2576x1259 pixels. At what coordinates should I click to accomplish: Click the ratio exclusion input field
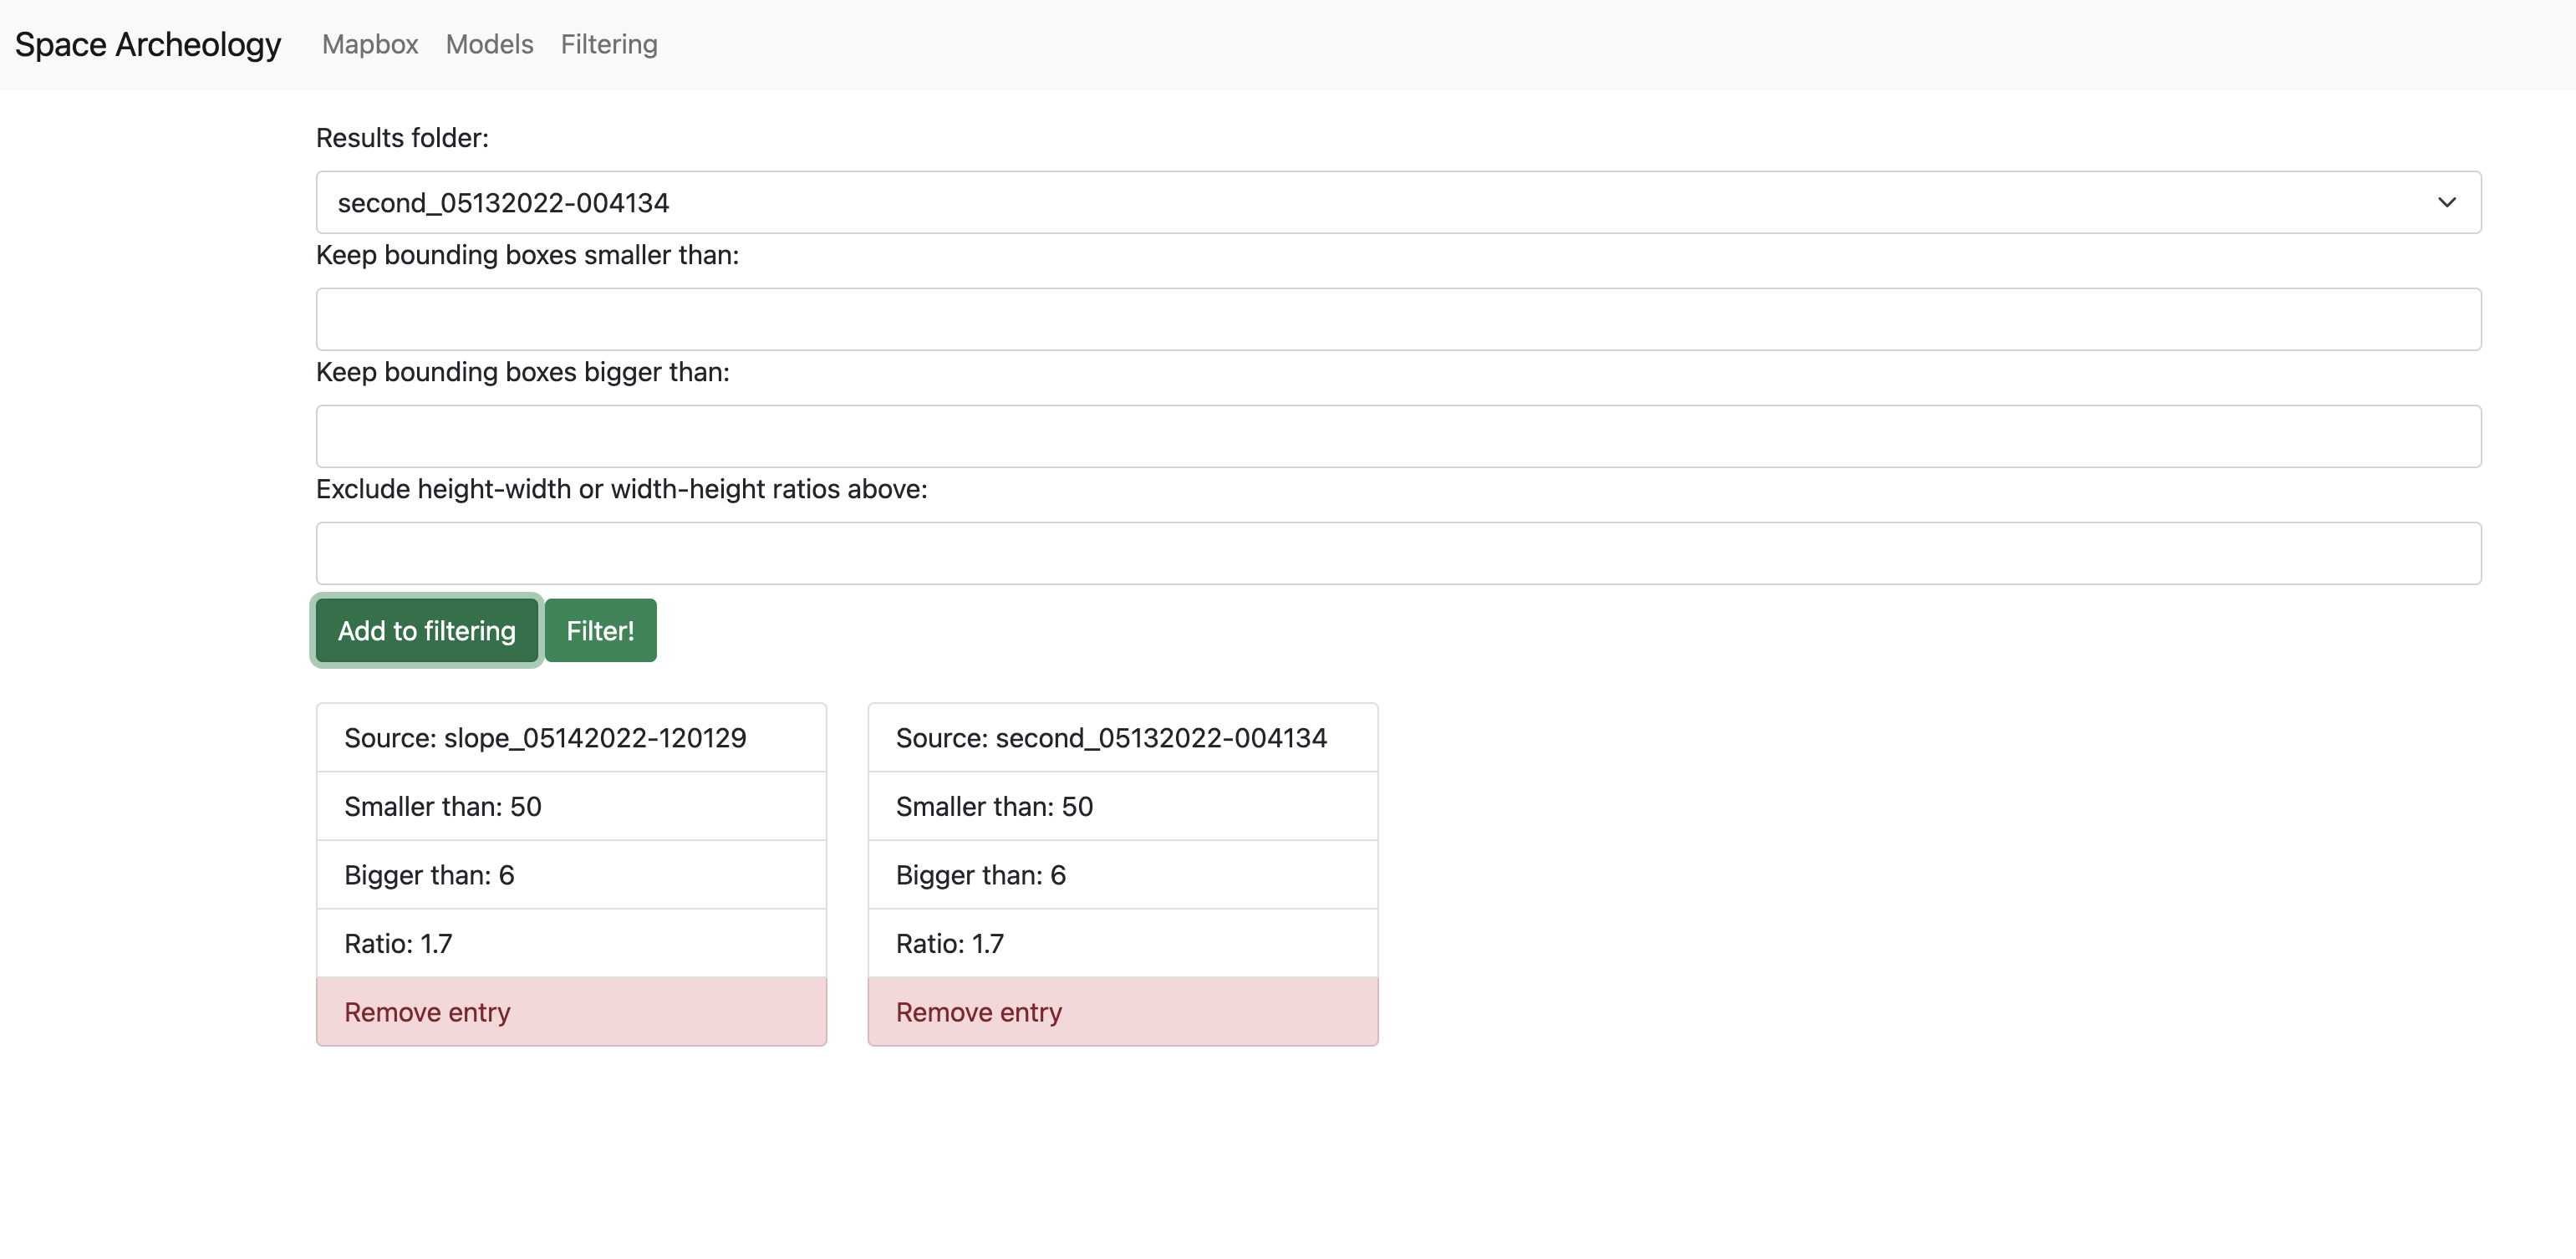1397,553
